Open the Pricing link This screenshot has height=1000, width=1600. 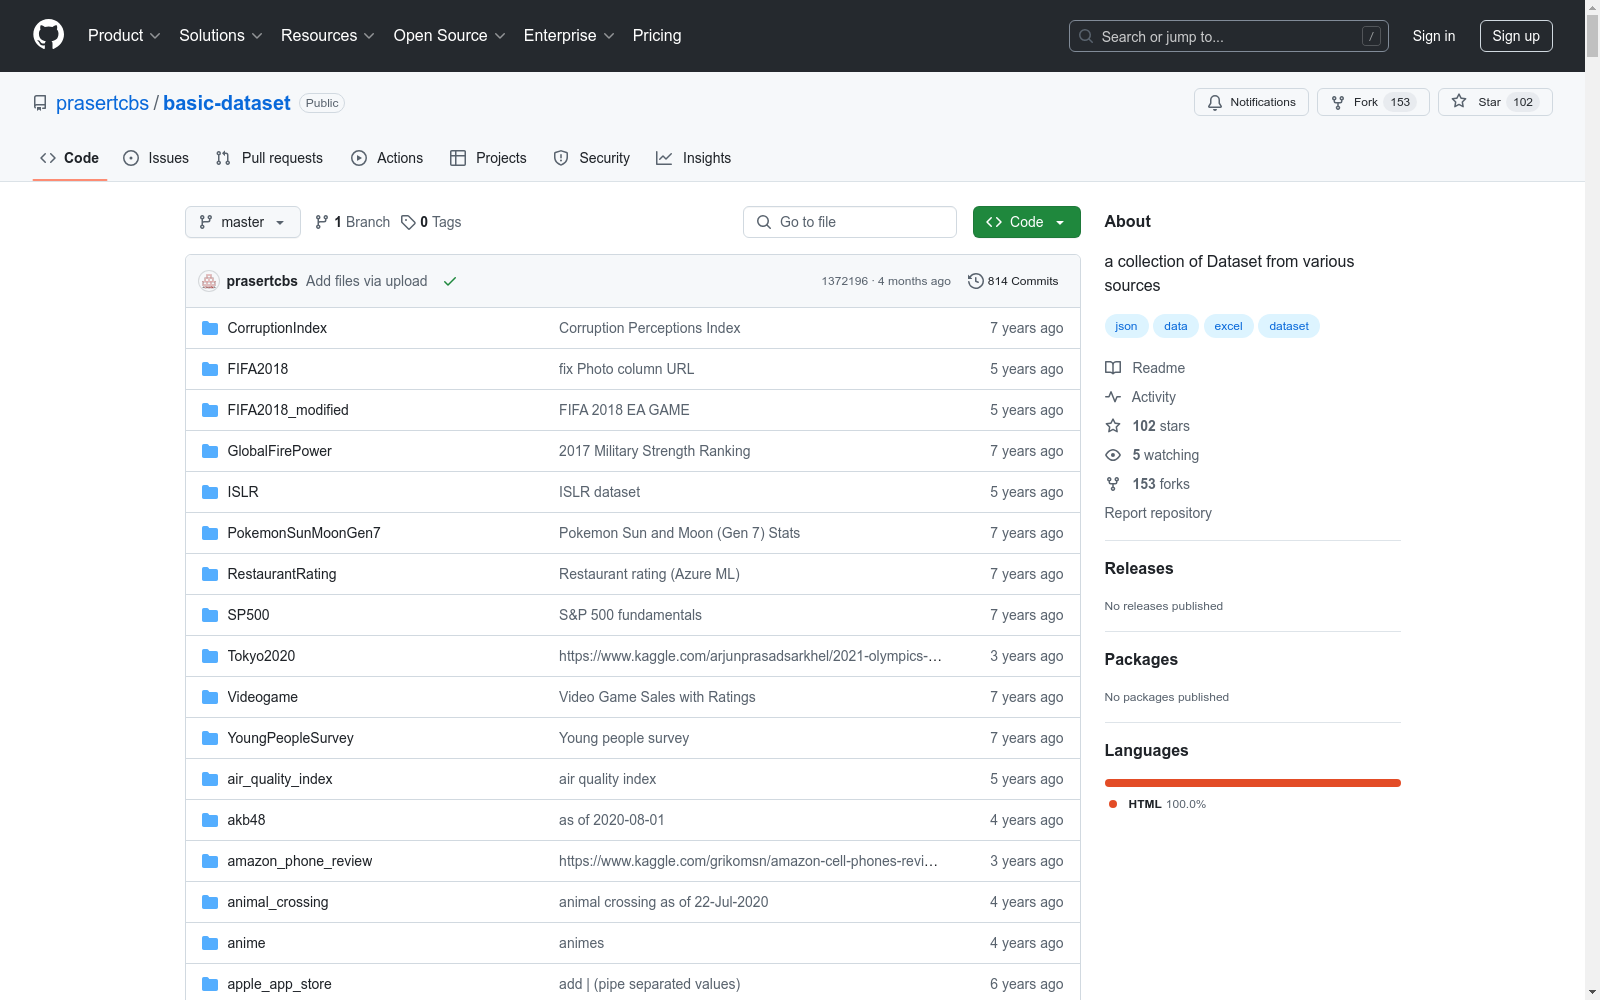pyautogui.click(x=657, y=35)
